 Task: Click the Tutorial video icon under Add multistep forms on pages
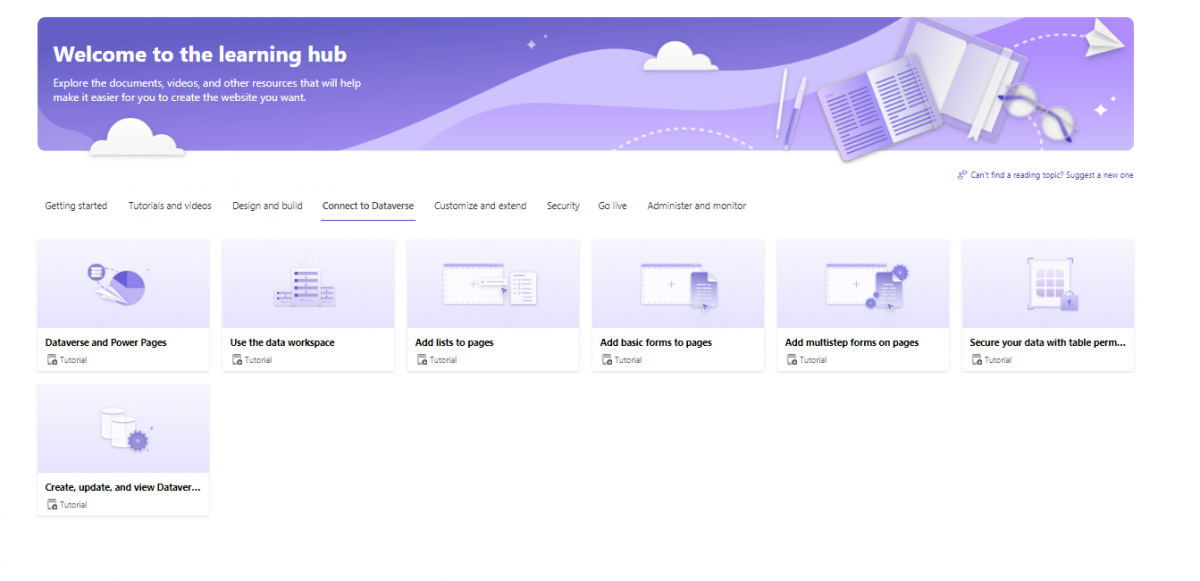coord(792,359)
